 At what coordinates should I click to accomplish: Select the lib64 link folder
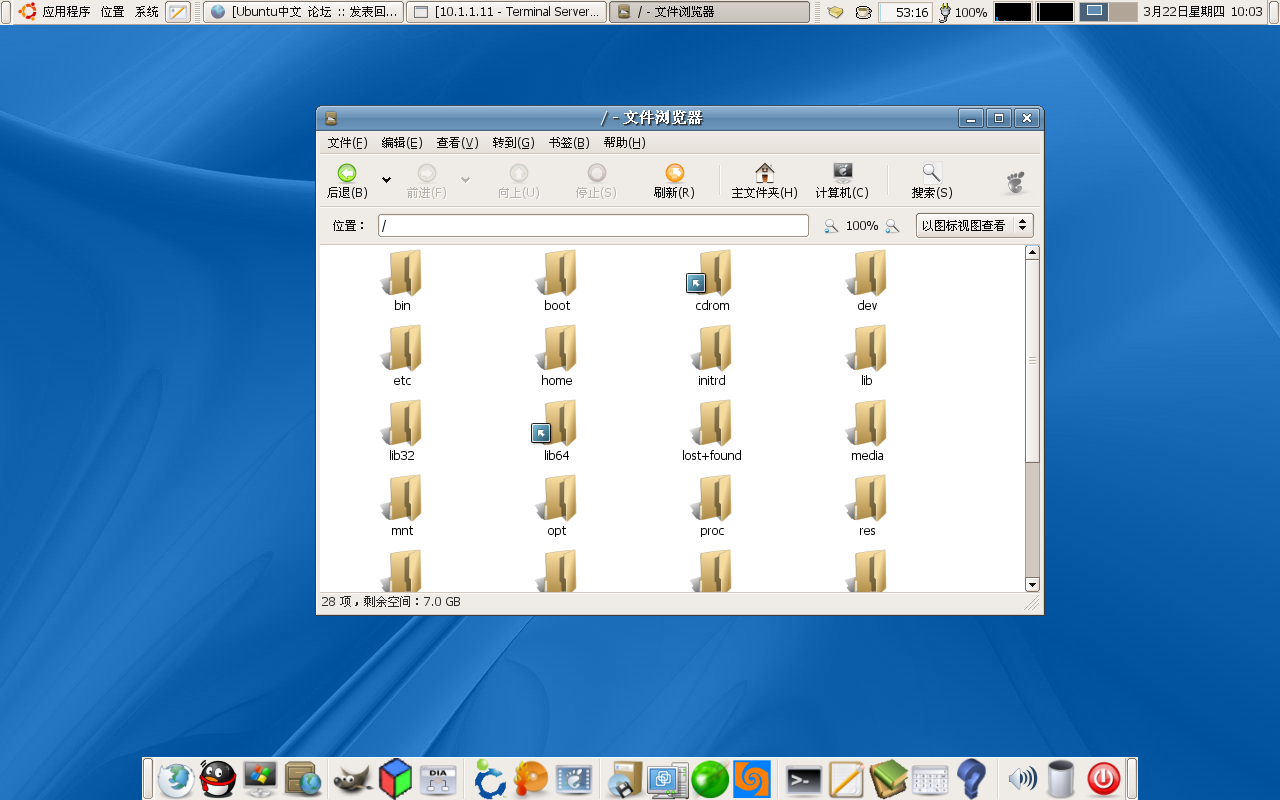(x=556, y=423)
